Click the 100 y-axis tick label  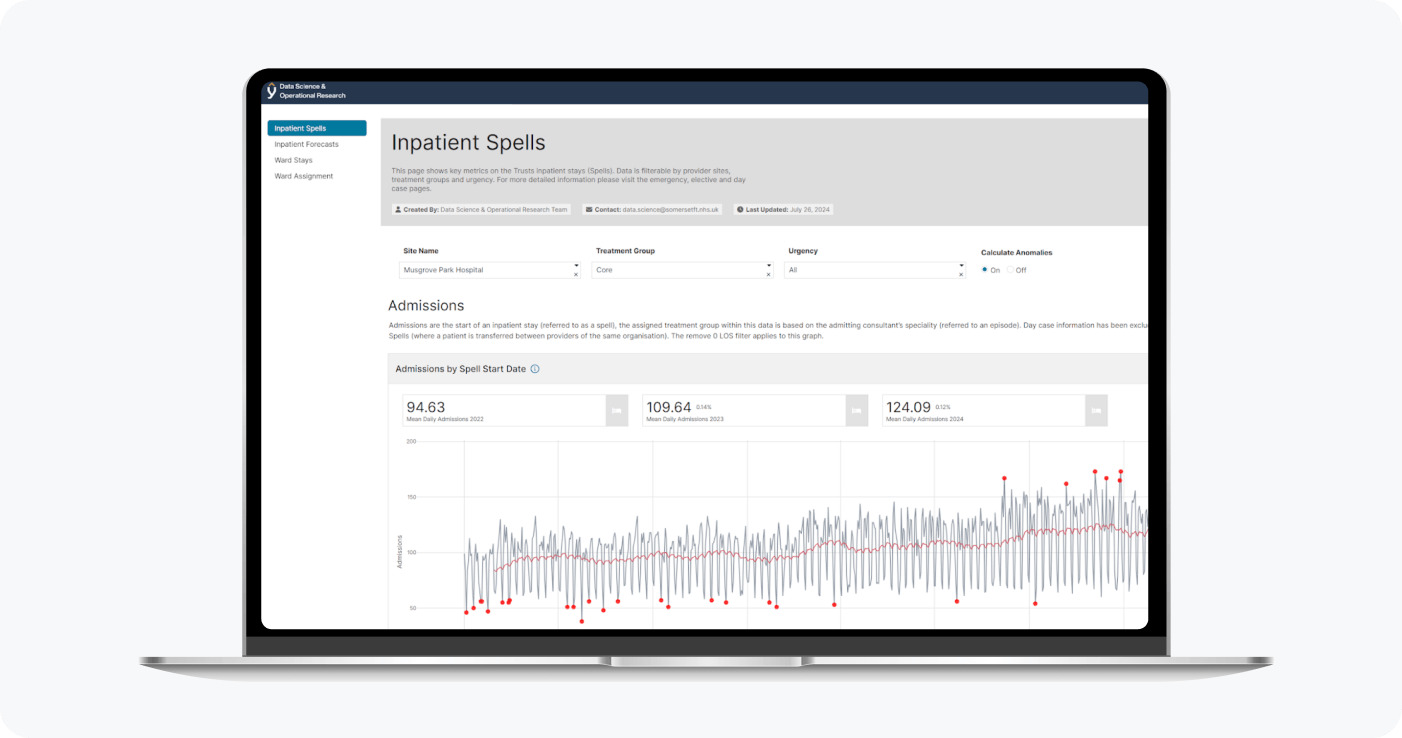tap(411, 552)
